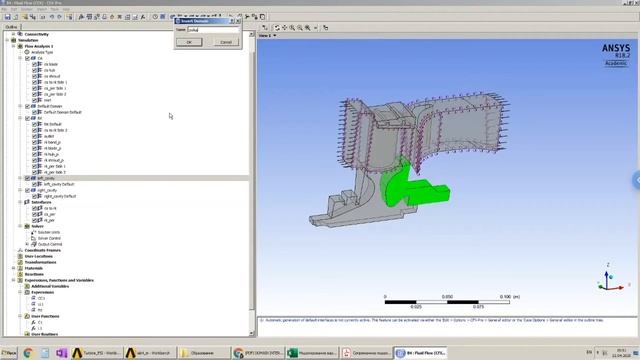Select the Zoom Box tool in viewer toolbar

coord(300,28)
